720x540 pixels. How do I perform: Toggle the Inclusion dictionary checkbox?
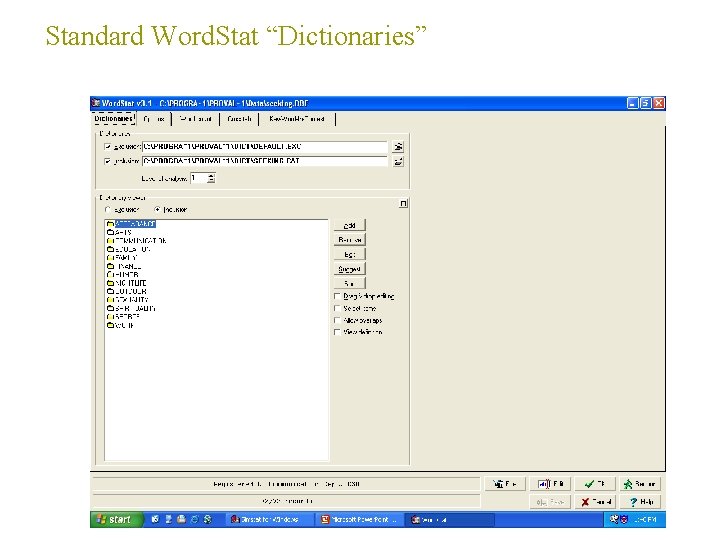(x=107, y=161)
